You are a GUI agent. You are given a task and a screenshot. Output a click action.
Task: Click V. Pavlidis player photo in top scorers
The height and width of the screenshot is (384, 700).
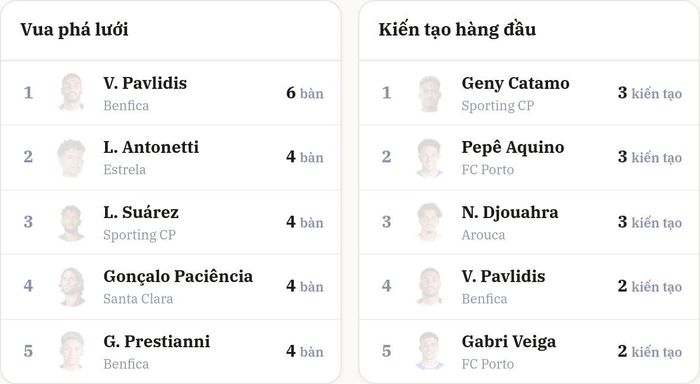tap(71, 92)
